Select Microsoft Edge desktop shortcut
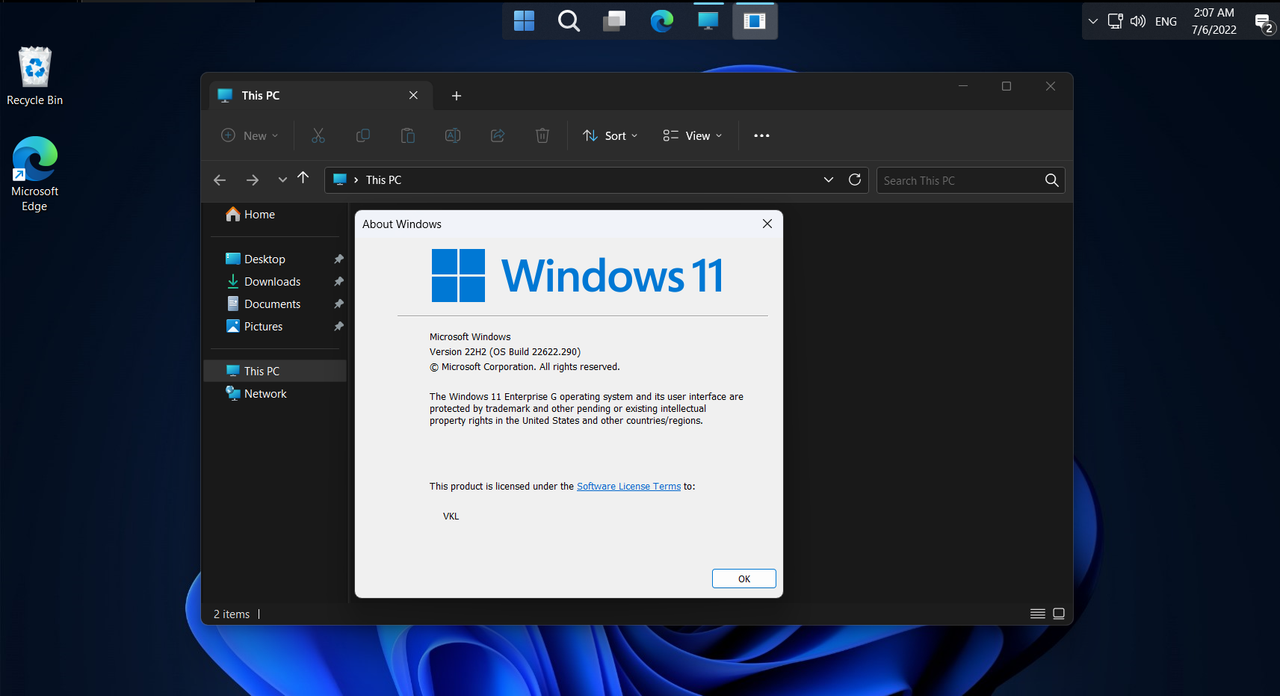 coord(35,175)
